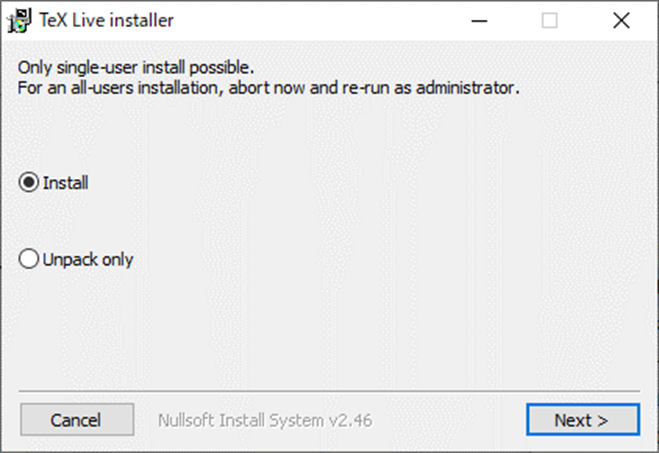Viewport: 659px width, 453px height.
Task: Abort setup with the Cancel button
Action: click(77, 420)
